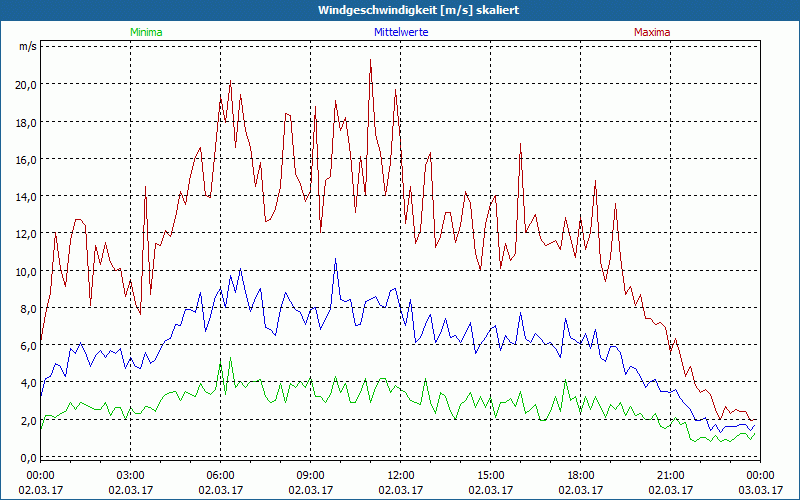
Task: Click the 03:00 time axis label
Action: [131, 476]
